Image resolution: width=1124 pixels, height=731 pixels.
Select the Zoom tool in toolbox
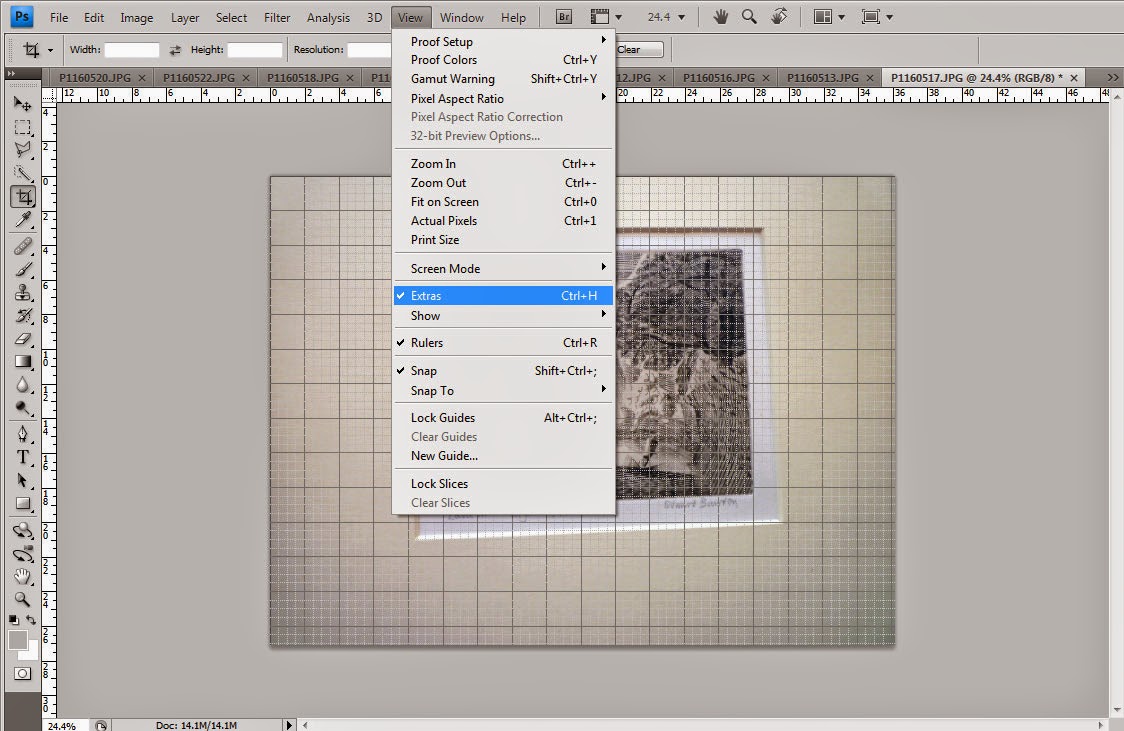point(23,599)
